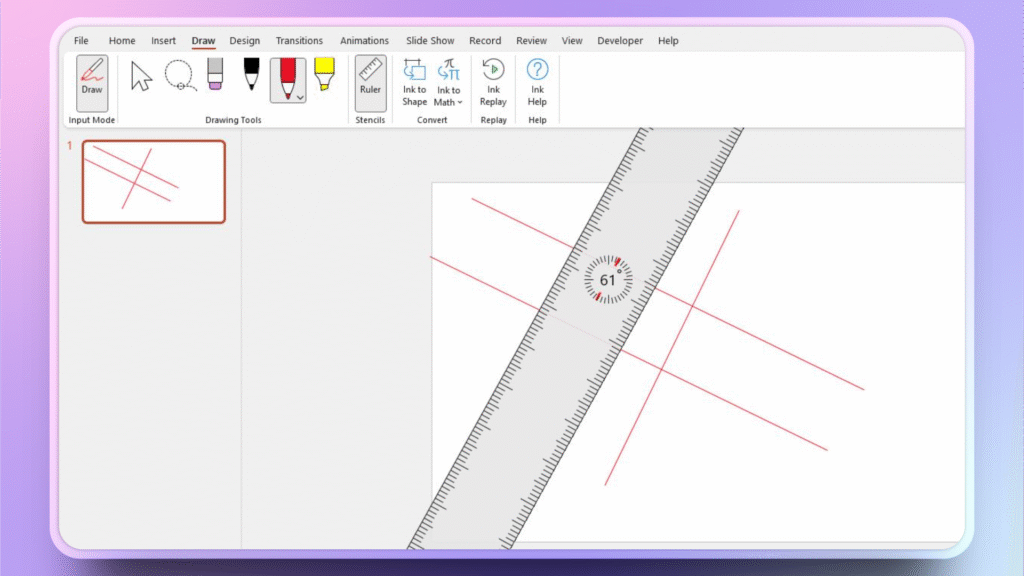Launch Ink Help
This screenshot has height=576, width=1024.
coord(537,82)
